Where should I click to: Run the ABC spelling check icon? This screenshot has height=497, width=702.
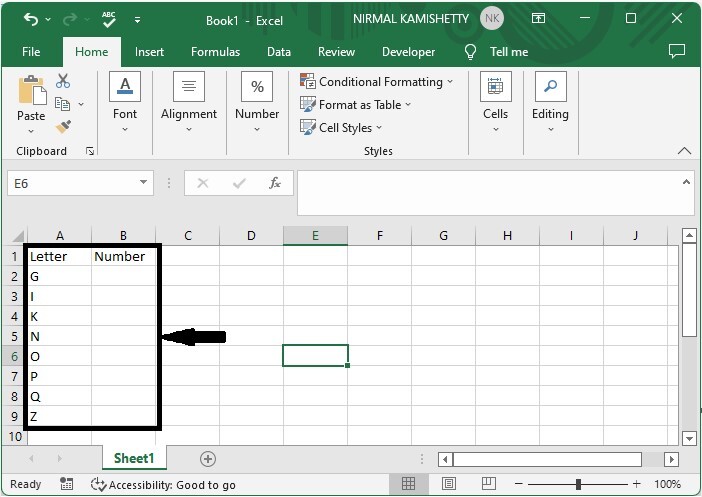point(108,19)
